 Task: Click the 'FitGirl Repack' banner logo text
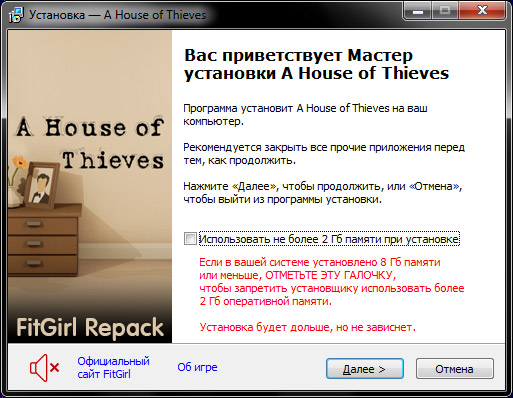tap(90, 328)
